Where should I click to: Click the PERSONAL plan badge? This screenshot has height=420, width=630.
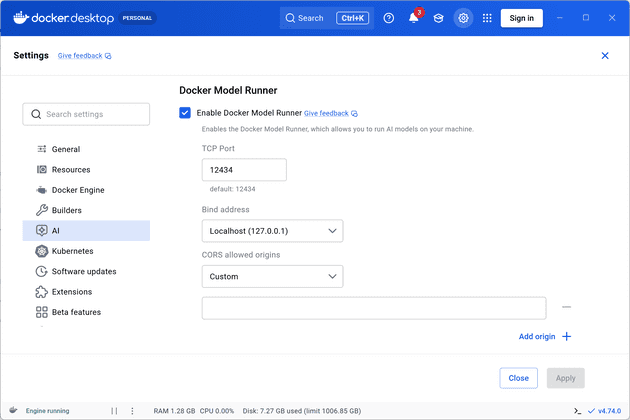(x=137, y=18)
